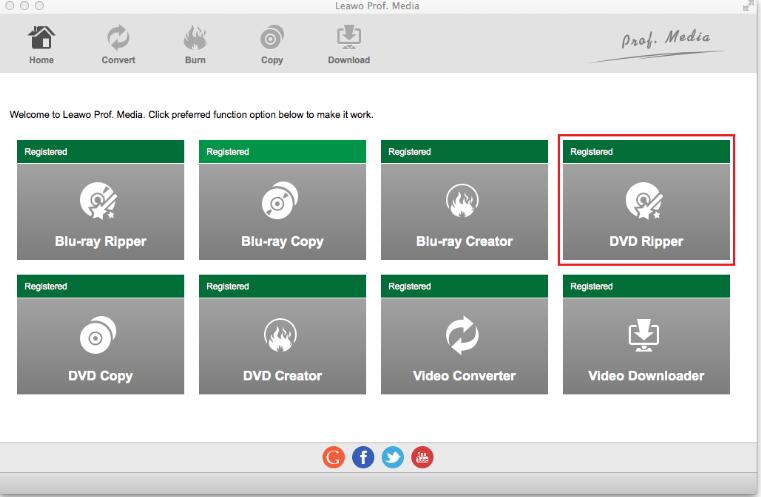
Task: Click the Burn label in toolbar
Action: [x=195, y=60]
